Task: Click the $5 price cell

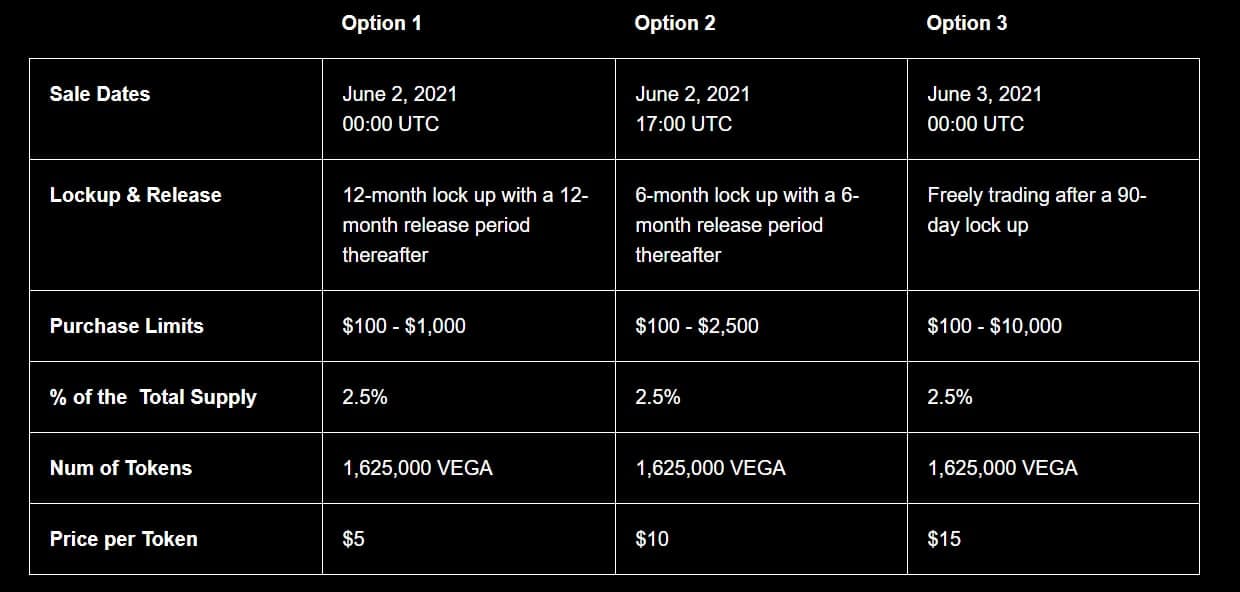Action: [468, 539]
